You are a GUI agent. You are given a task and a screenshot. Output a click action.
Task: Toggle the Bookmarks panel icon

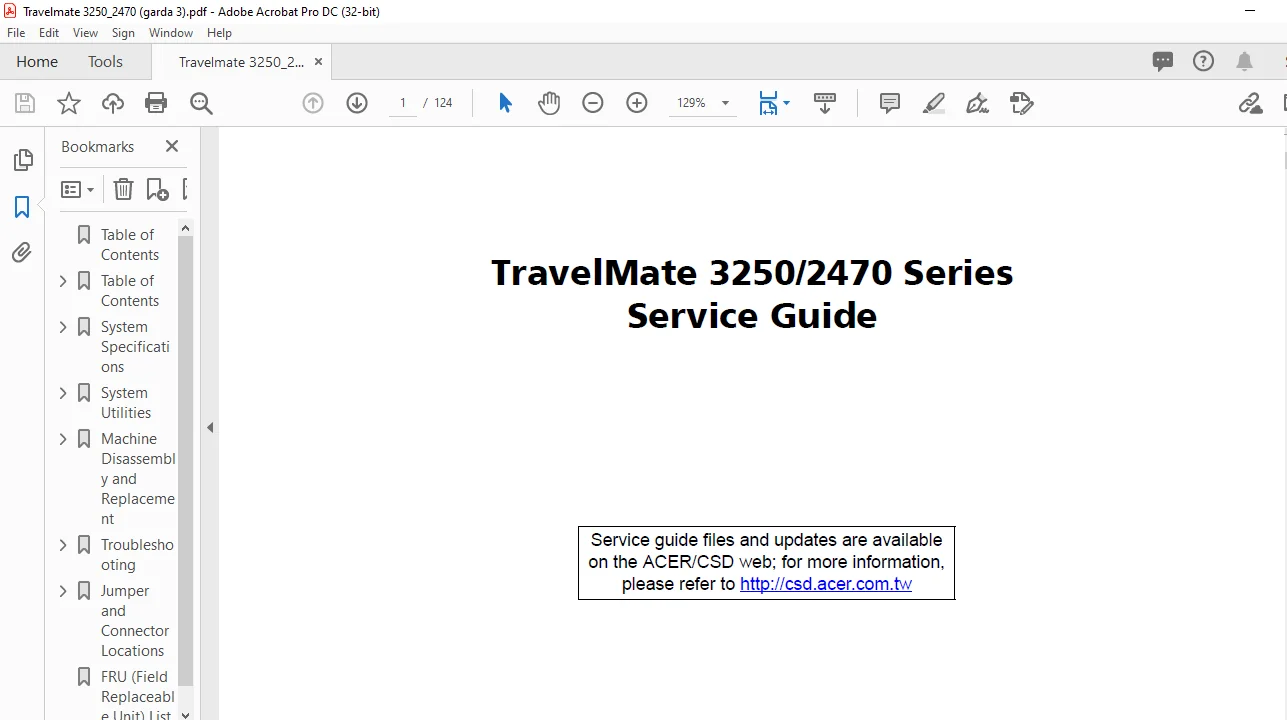22,207
